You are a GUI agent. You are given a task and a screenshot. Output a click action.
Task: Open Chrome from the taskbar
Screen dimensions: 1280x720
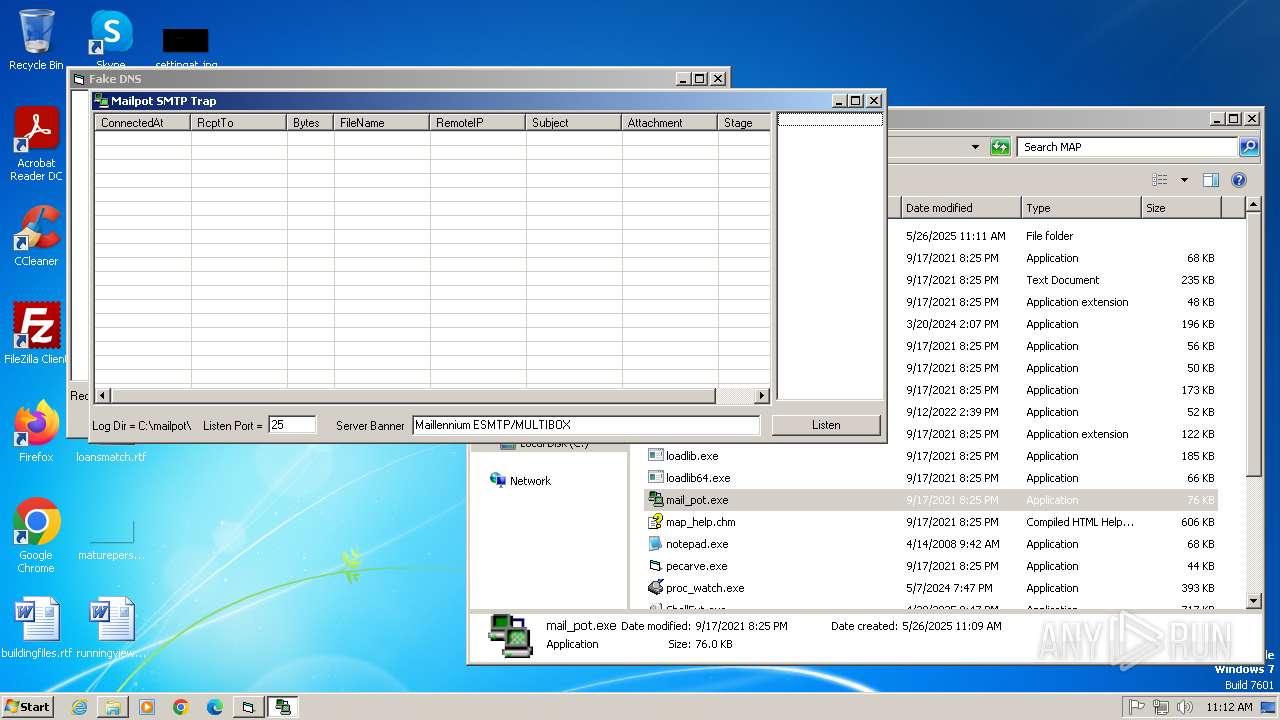[181, 707]
